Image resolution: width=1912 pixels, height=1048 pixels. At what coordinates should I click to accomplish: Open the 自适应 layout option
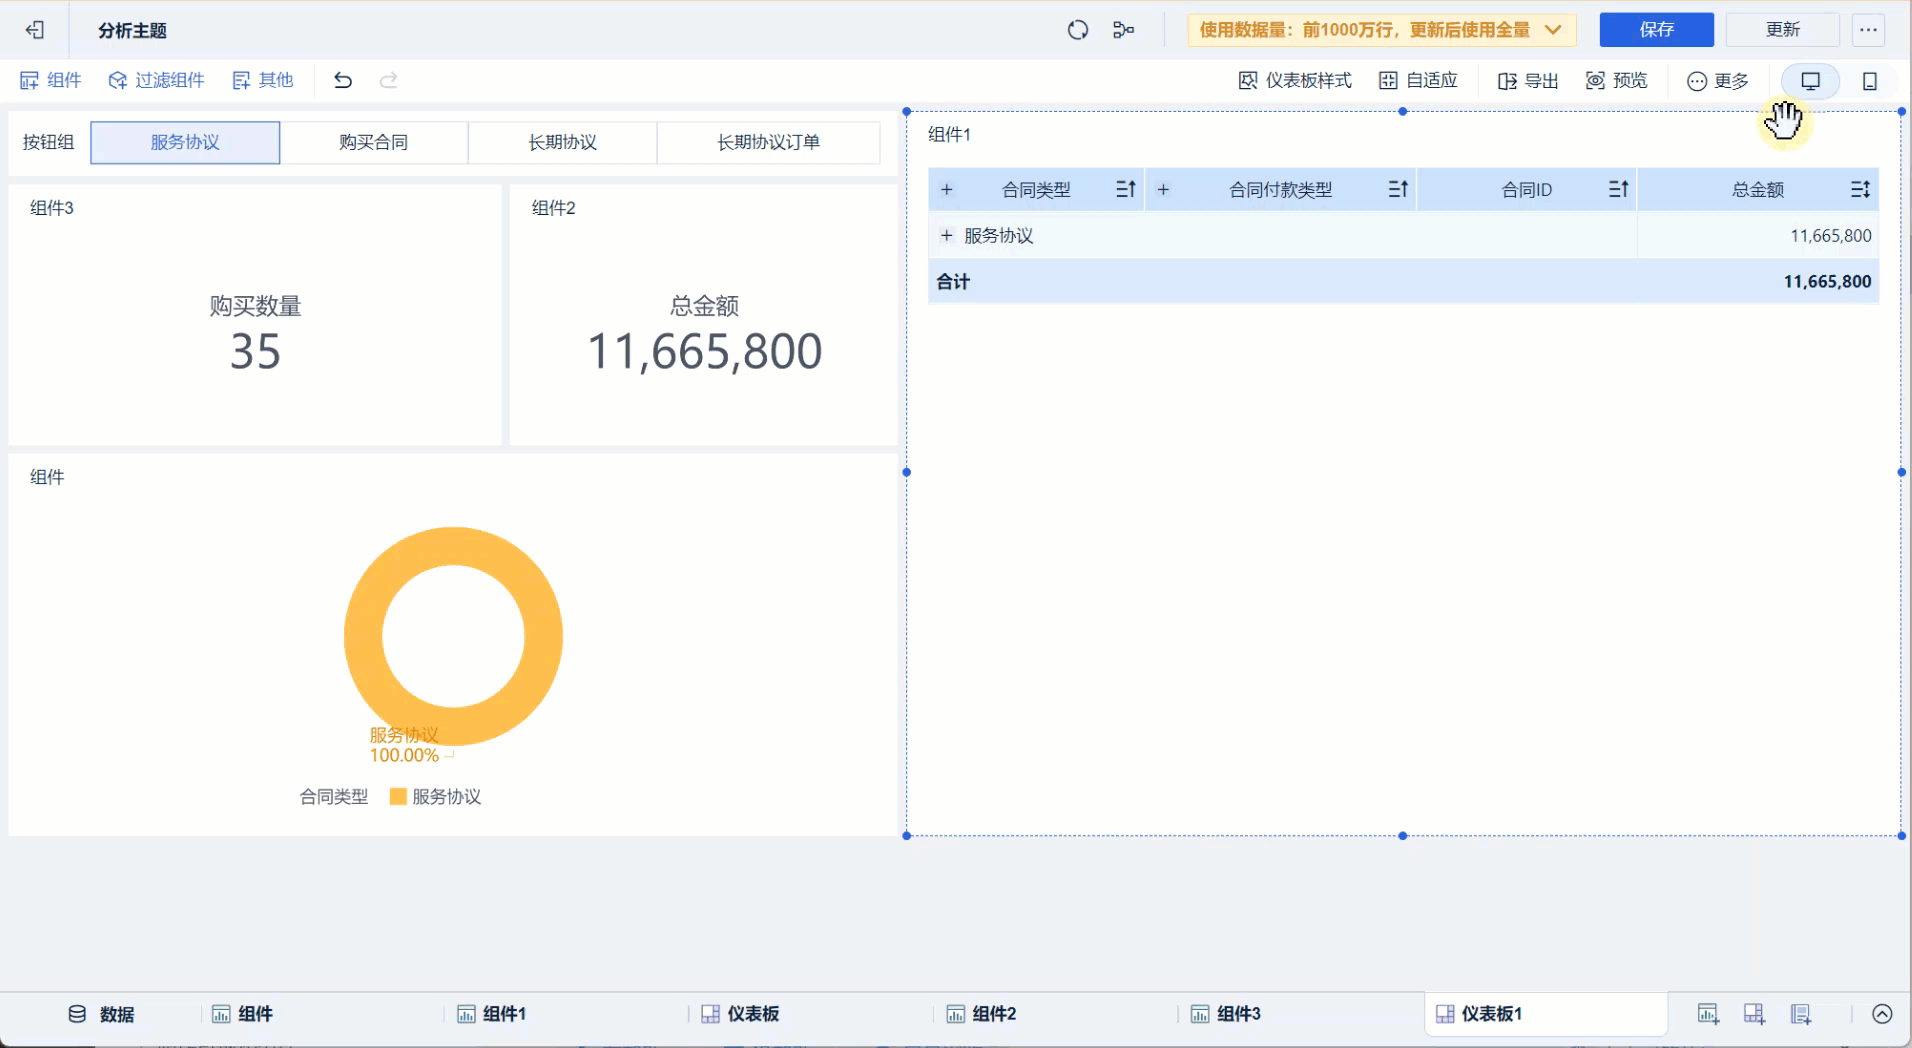1418,81
